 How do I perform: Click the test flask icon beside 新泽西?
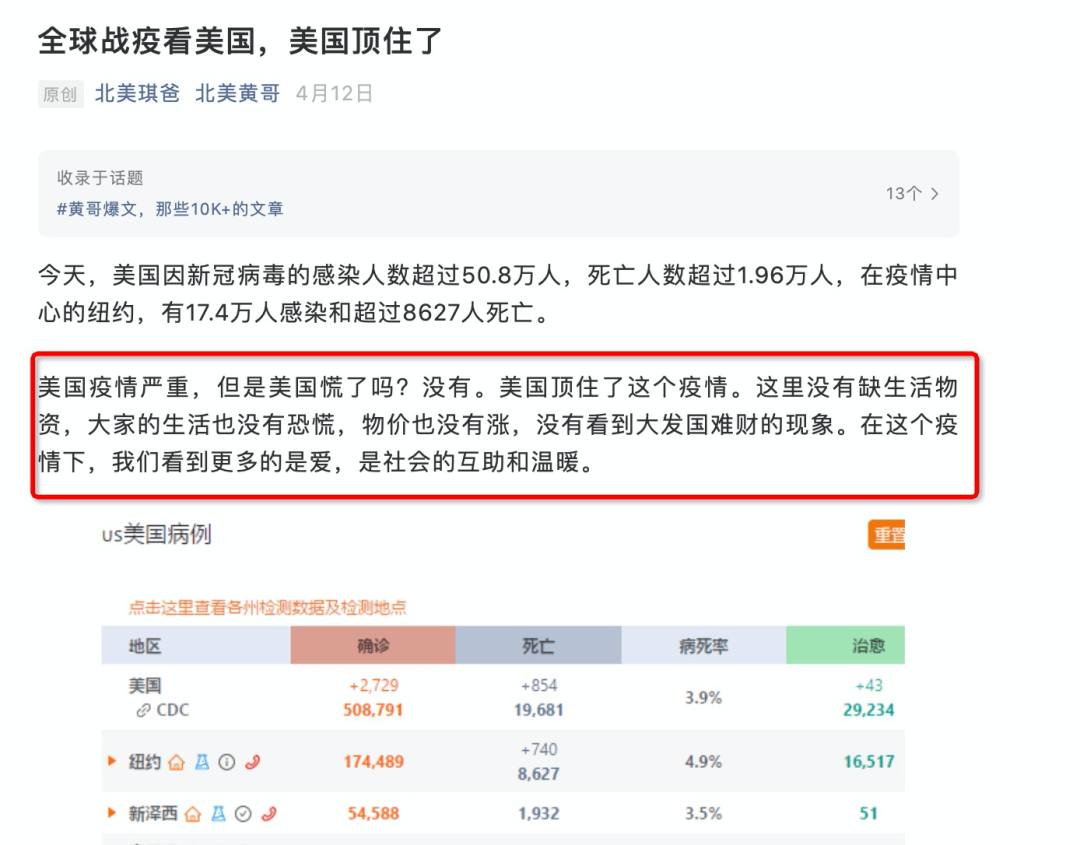pyautogui.click(x=218, y=813)
